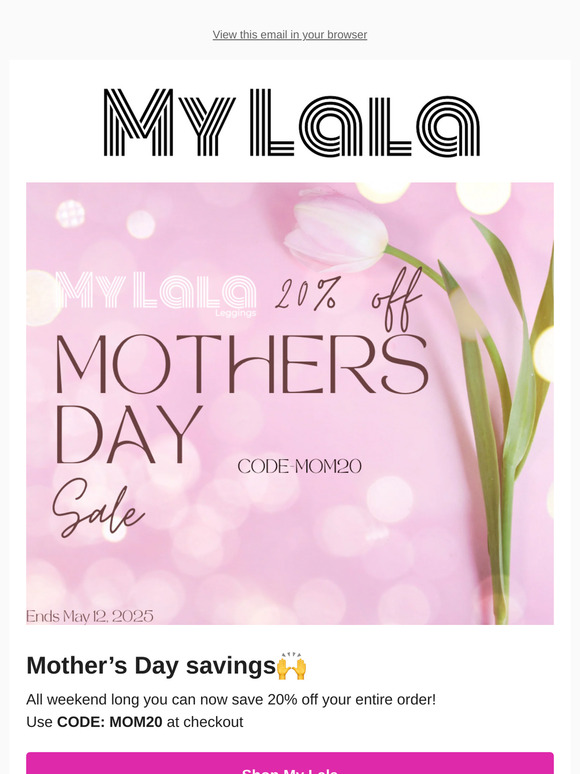Open "View this email in your browser" link
Screen dimensions: 580x774
pyautogui.click(x=290, y=35)
